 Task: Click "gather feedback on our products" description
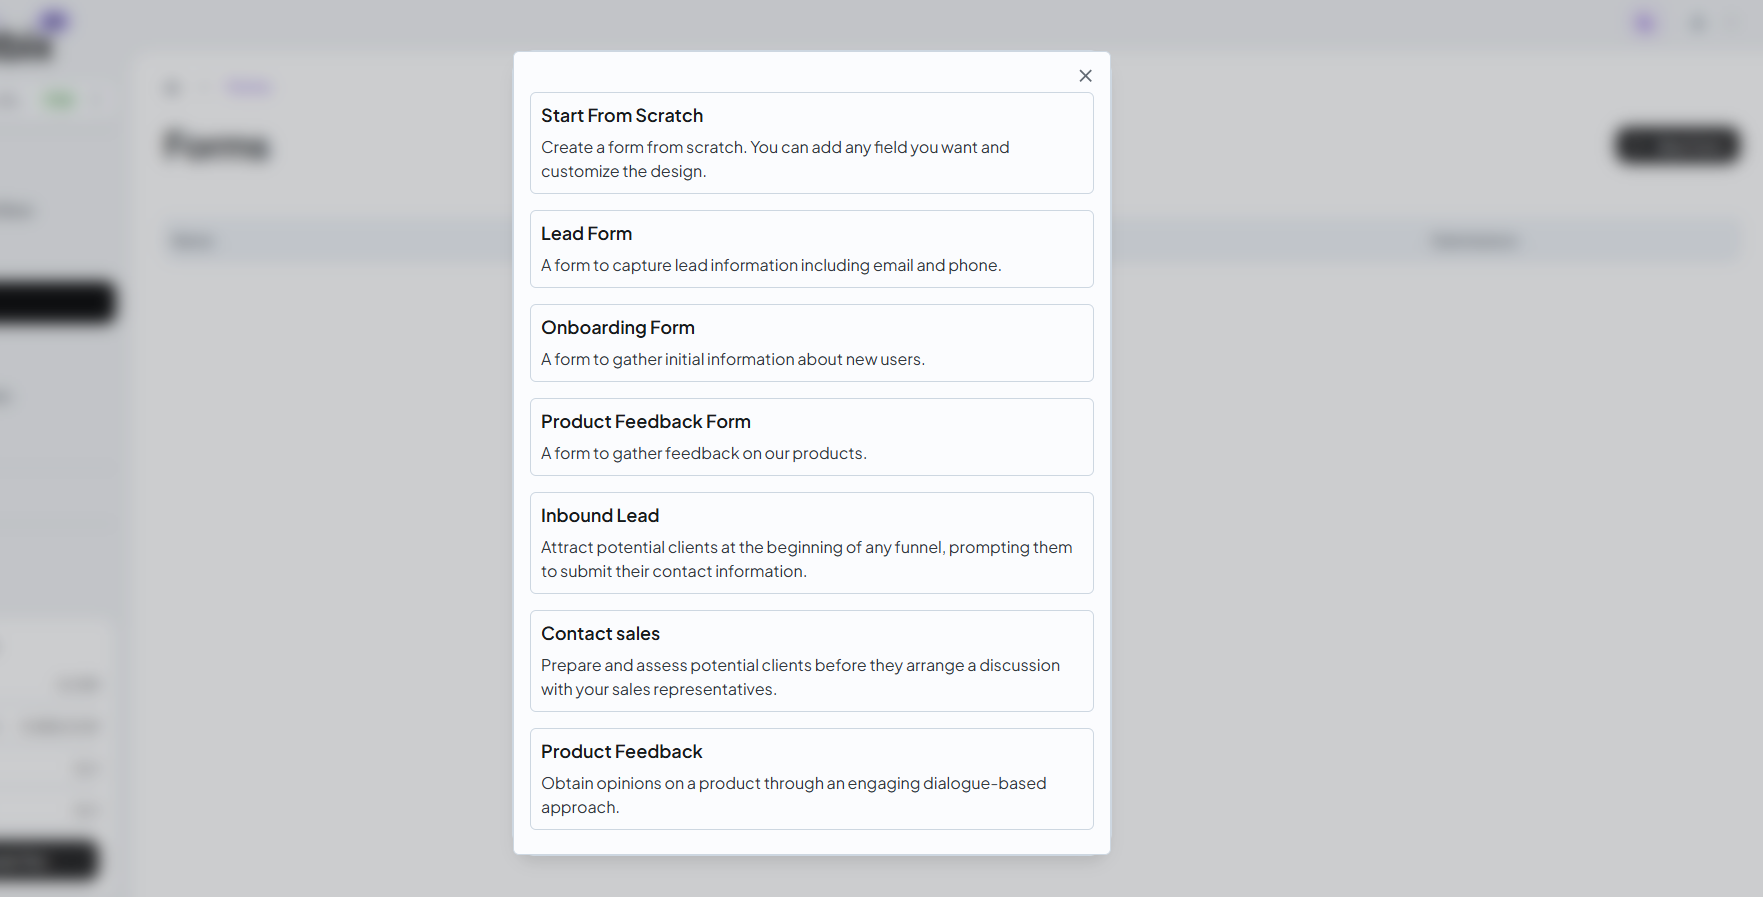coord(703,454)
